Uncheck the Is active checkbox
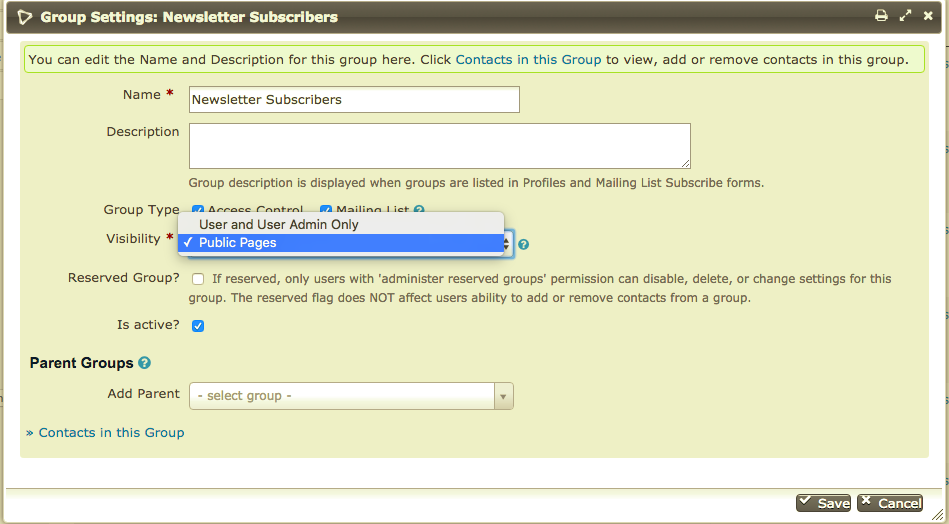The height and width of the screenshot is (524, 949). click(x=198, y=326)
